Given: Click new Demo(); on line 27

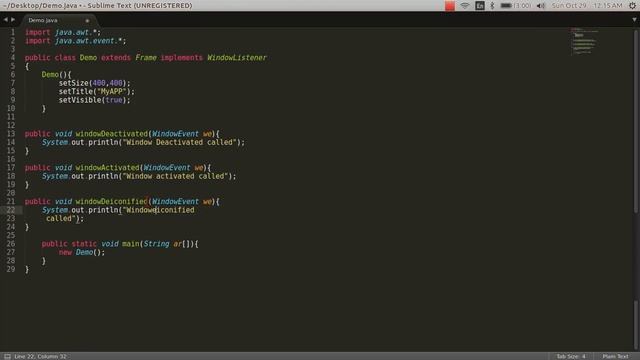Looking at the screenshot, I should pos(82,252).
